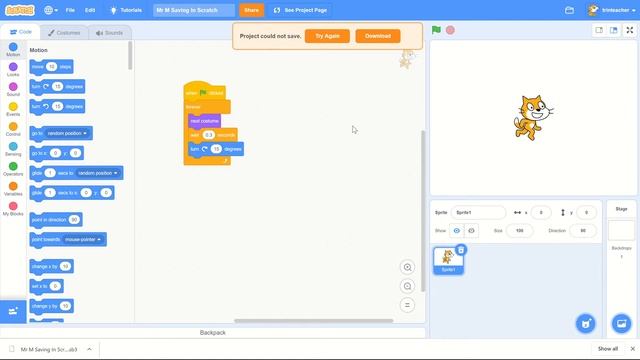Screen dimensions: 640x360
Task: Select the Events block category
Action: pyautogui.click(x=13, y=109)
